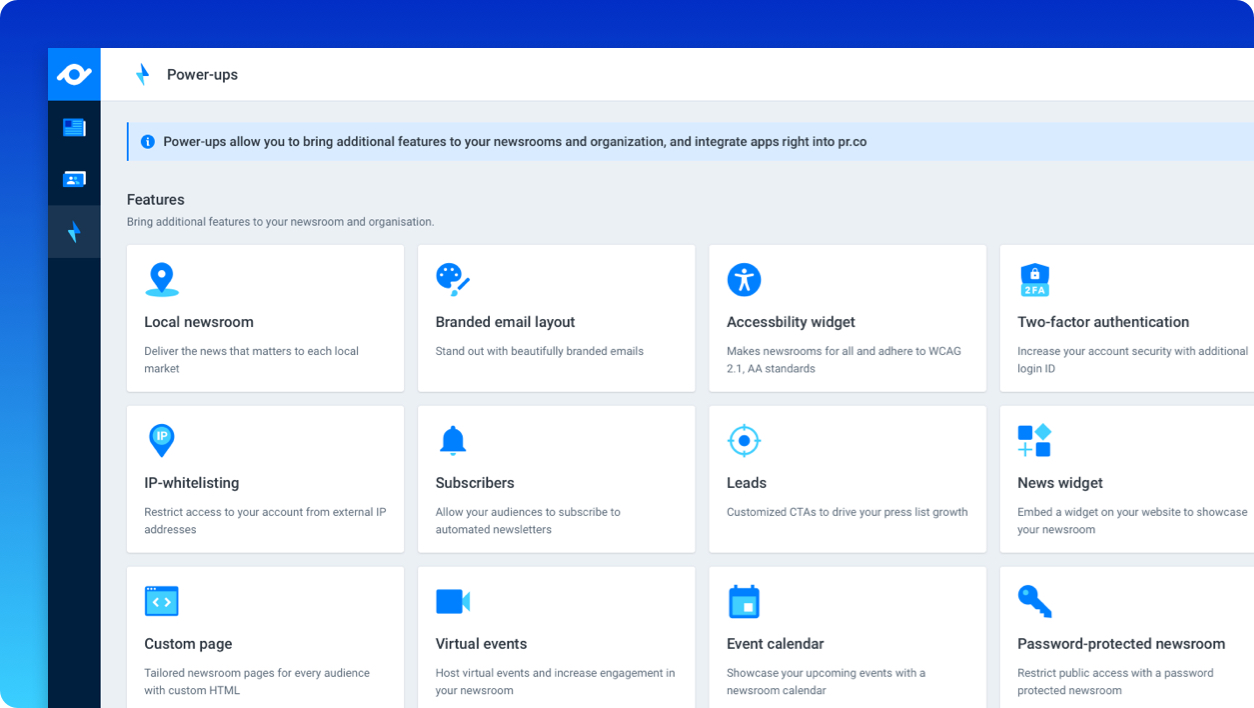Click the Two-factor authentication 2FA shield icon
The width and height of the screenshot is (1254, 708).
coord(1034,280)
